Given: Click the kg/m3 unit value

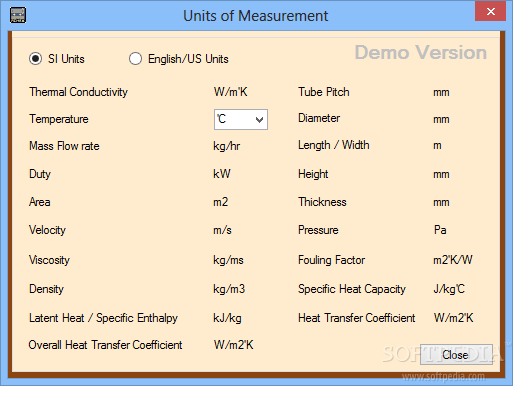Looking at the screenshot, I should (x=229, y=289).
